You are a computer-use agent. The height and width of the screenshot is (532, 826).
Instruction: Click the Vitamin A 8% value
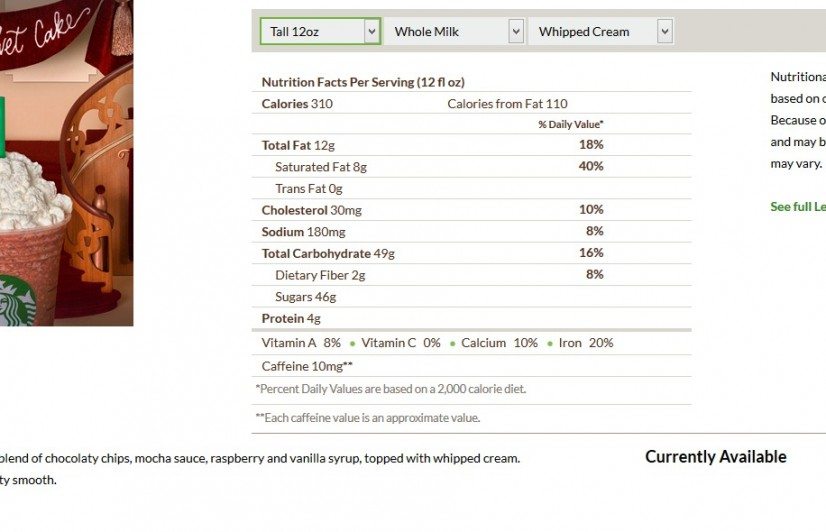tap(301, 343)
